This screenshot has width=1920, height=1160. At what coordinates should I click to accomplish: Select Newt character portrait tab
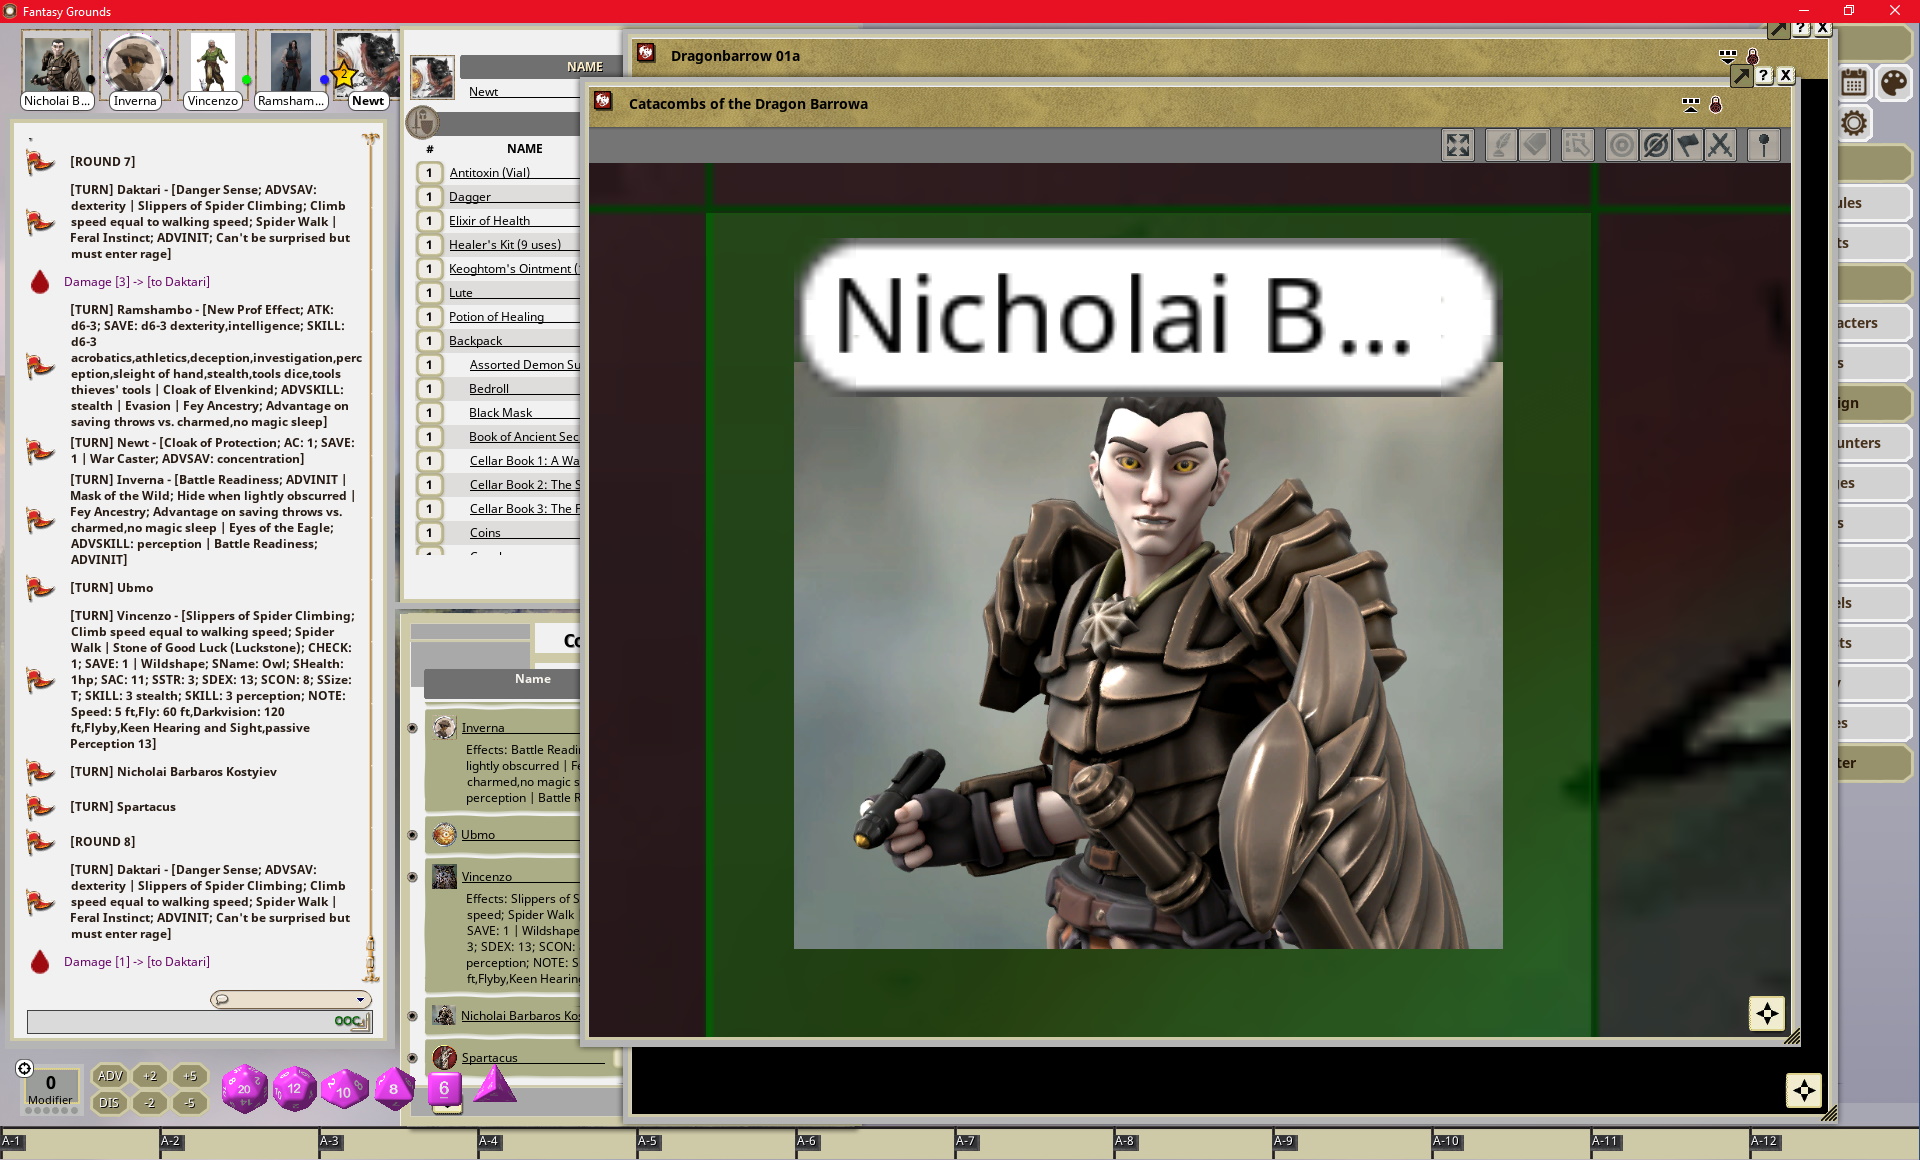(x=367, y=69)
